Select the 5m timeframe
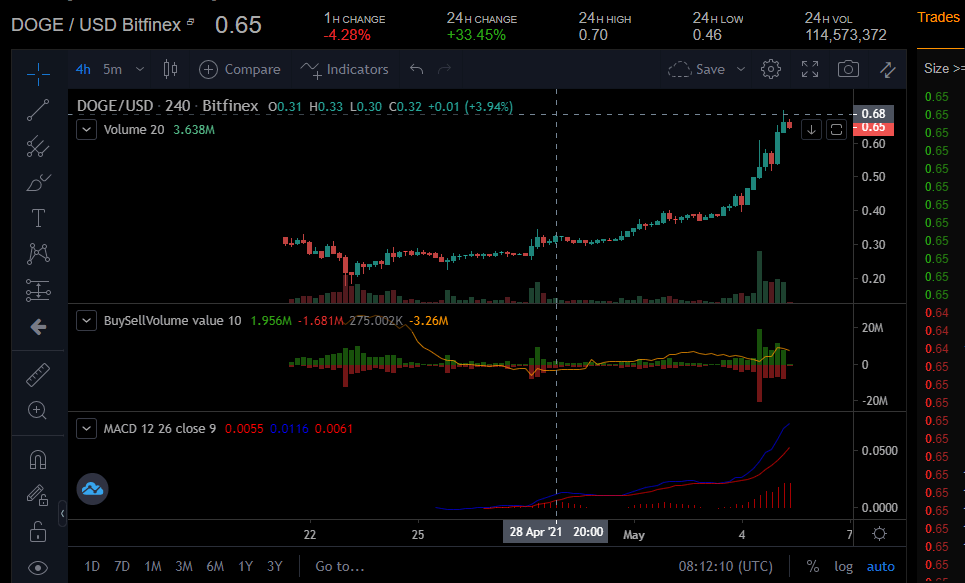The image size is (965, 583). pos(112,70)
